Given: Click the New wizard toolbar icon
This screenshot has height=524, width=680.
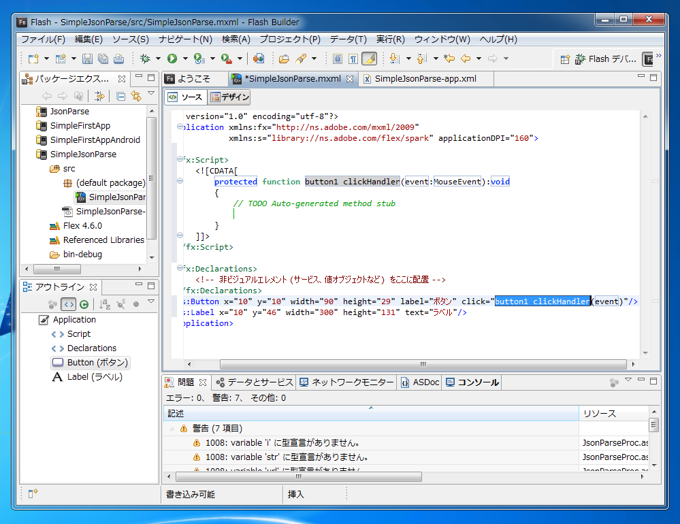Looking at the screenshot, I should pos(33,59).
